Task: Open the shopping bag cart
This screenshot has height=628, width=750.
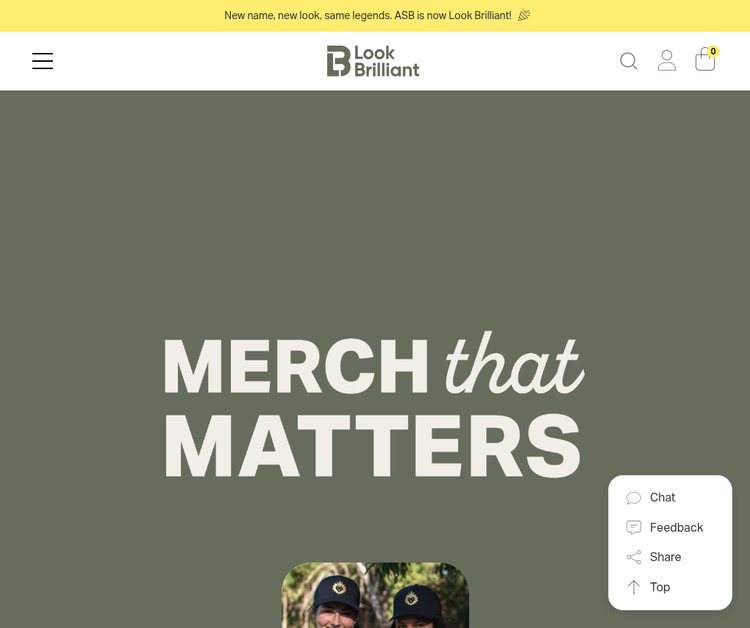Action: click(x=705, y=60)
